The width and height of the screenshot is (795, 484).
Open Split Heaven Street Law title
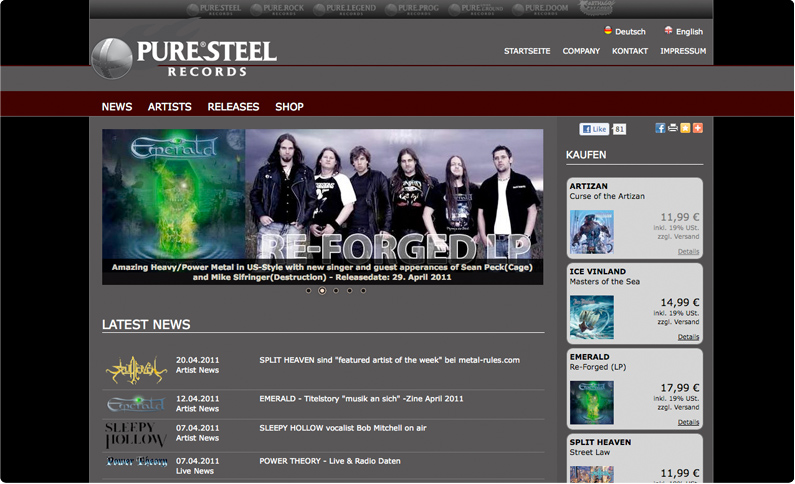point(600,448)
